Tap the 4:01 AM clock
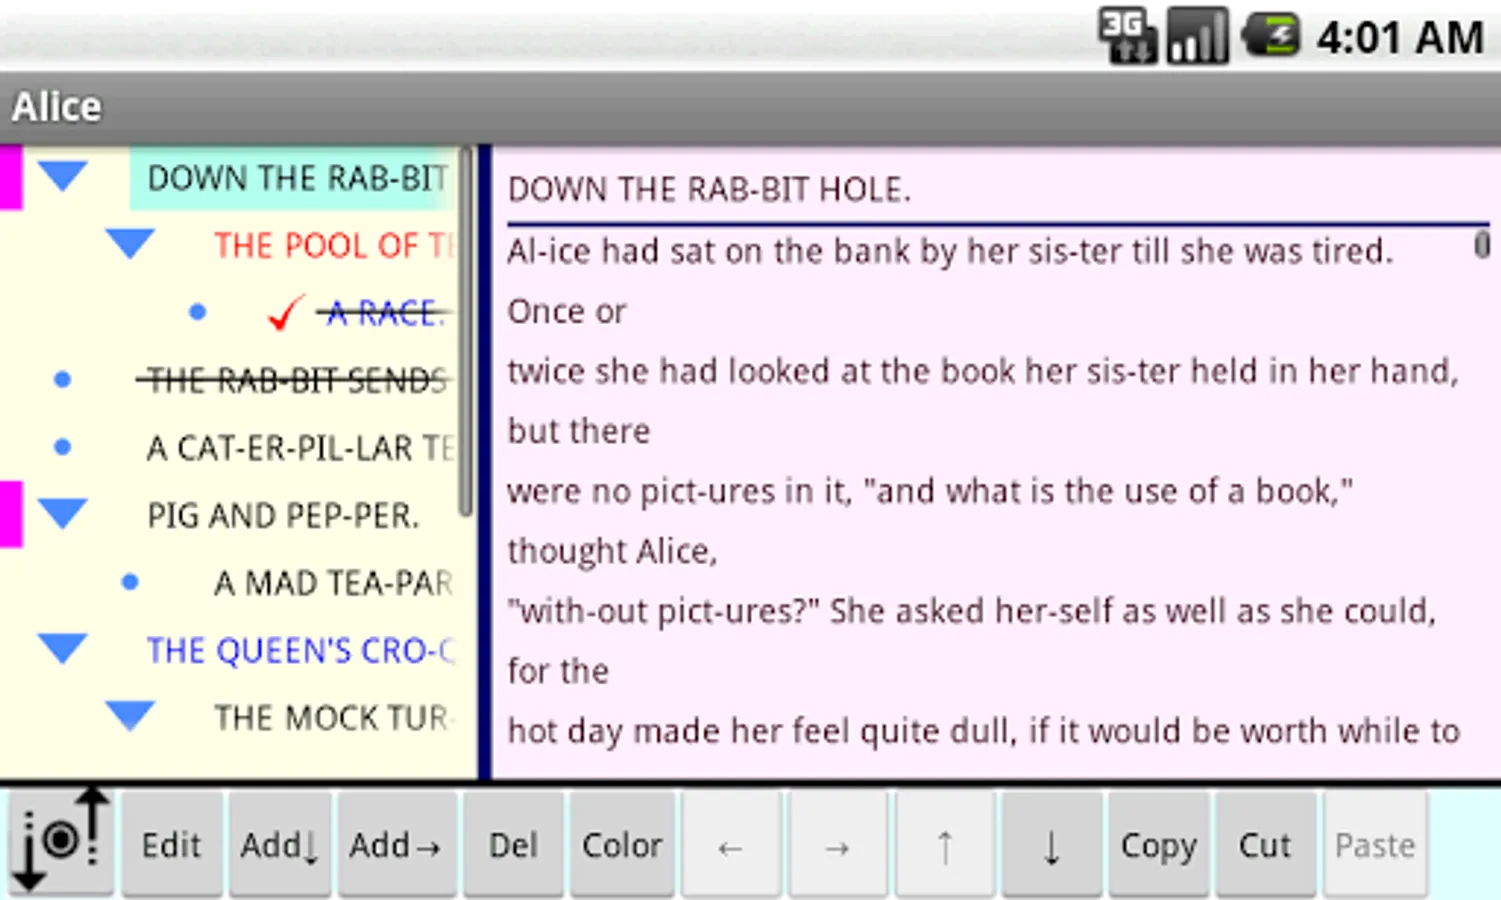Image resolution: width=1501 pixels, height=900 pixels. click(x=1400, y=38)
